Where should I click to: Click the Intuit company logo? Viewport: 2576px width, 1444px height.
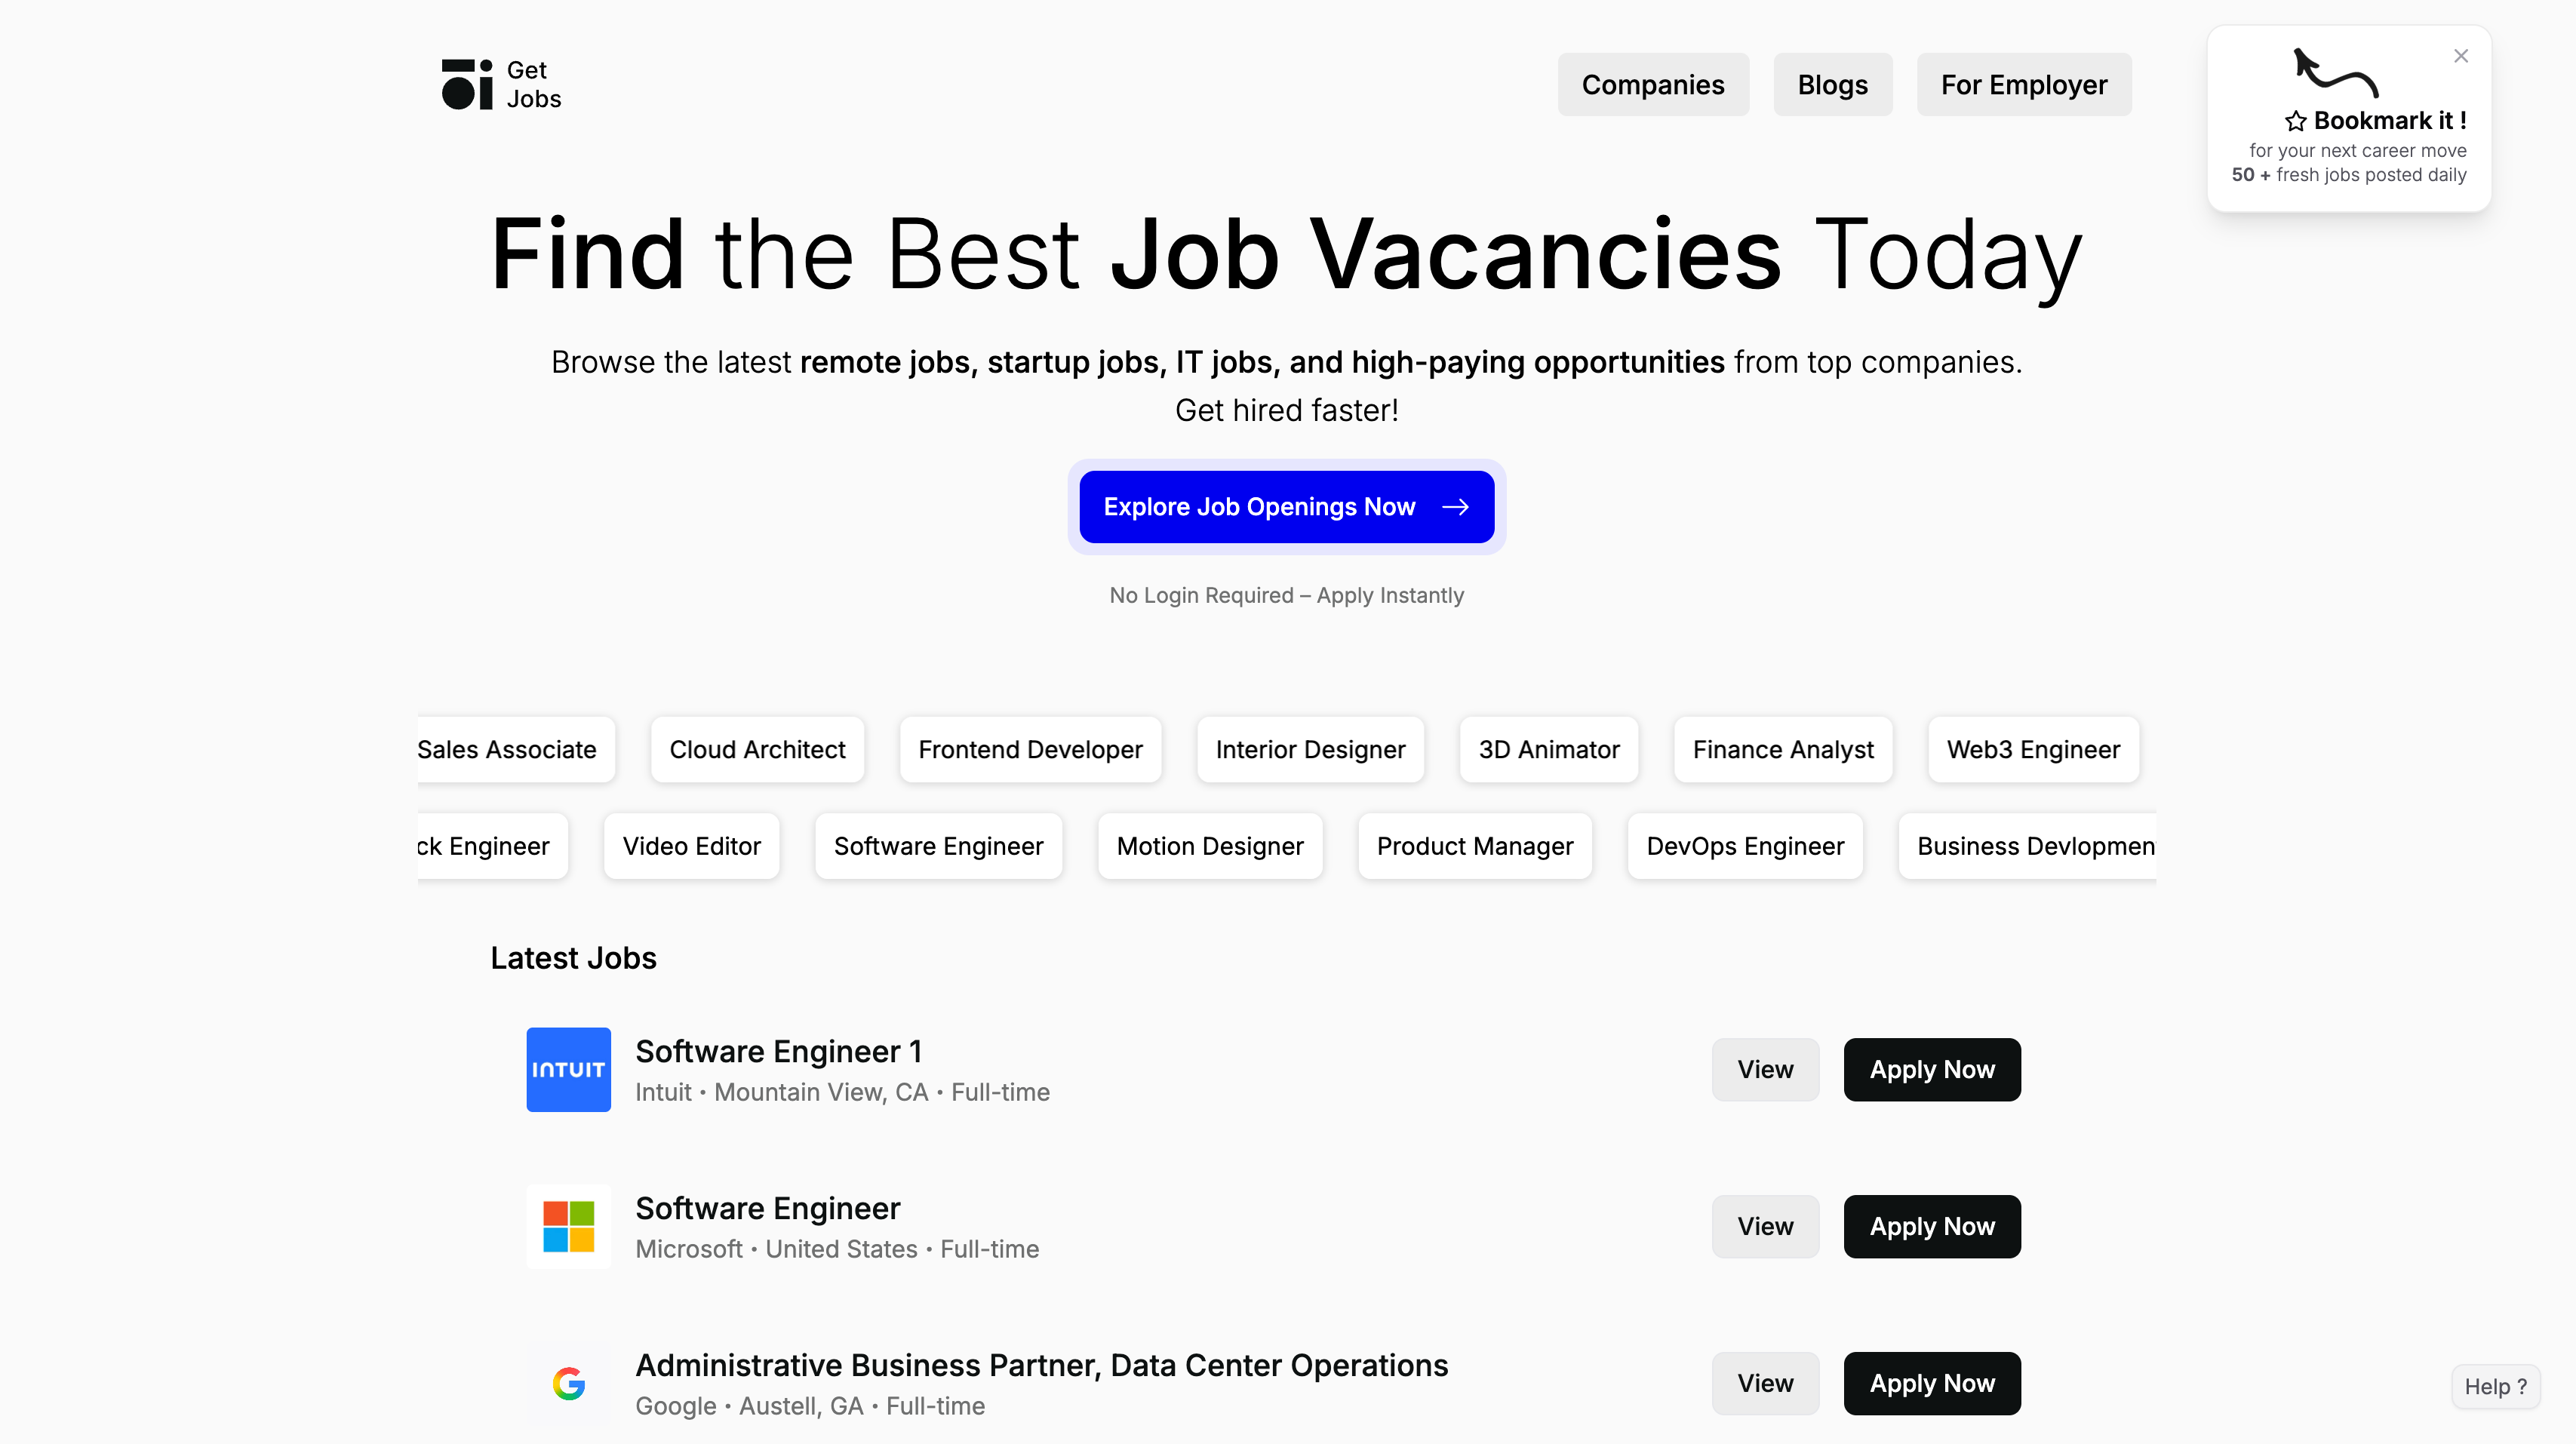tap(569, 1070)
